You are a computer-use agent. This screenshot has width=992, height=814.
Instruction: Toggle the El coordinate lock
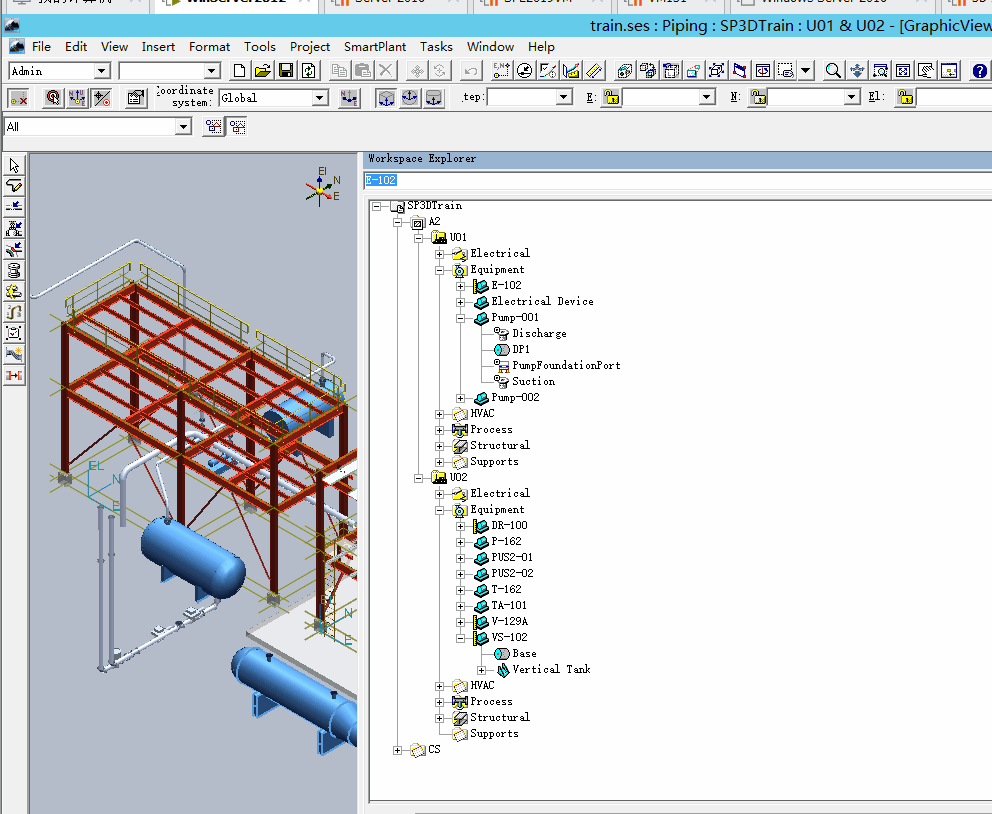coord(905,97)
